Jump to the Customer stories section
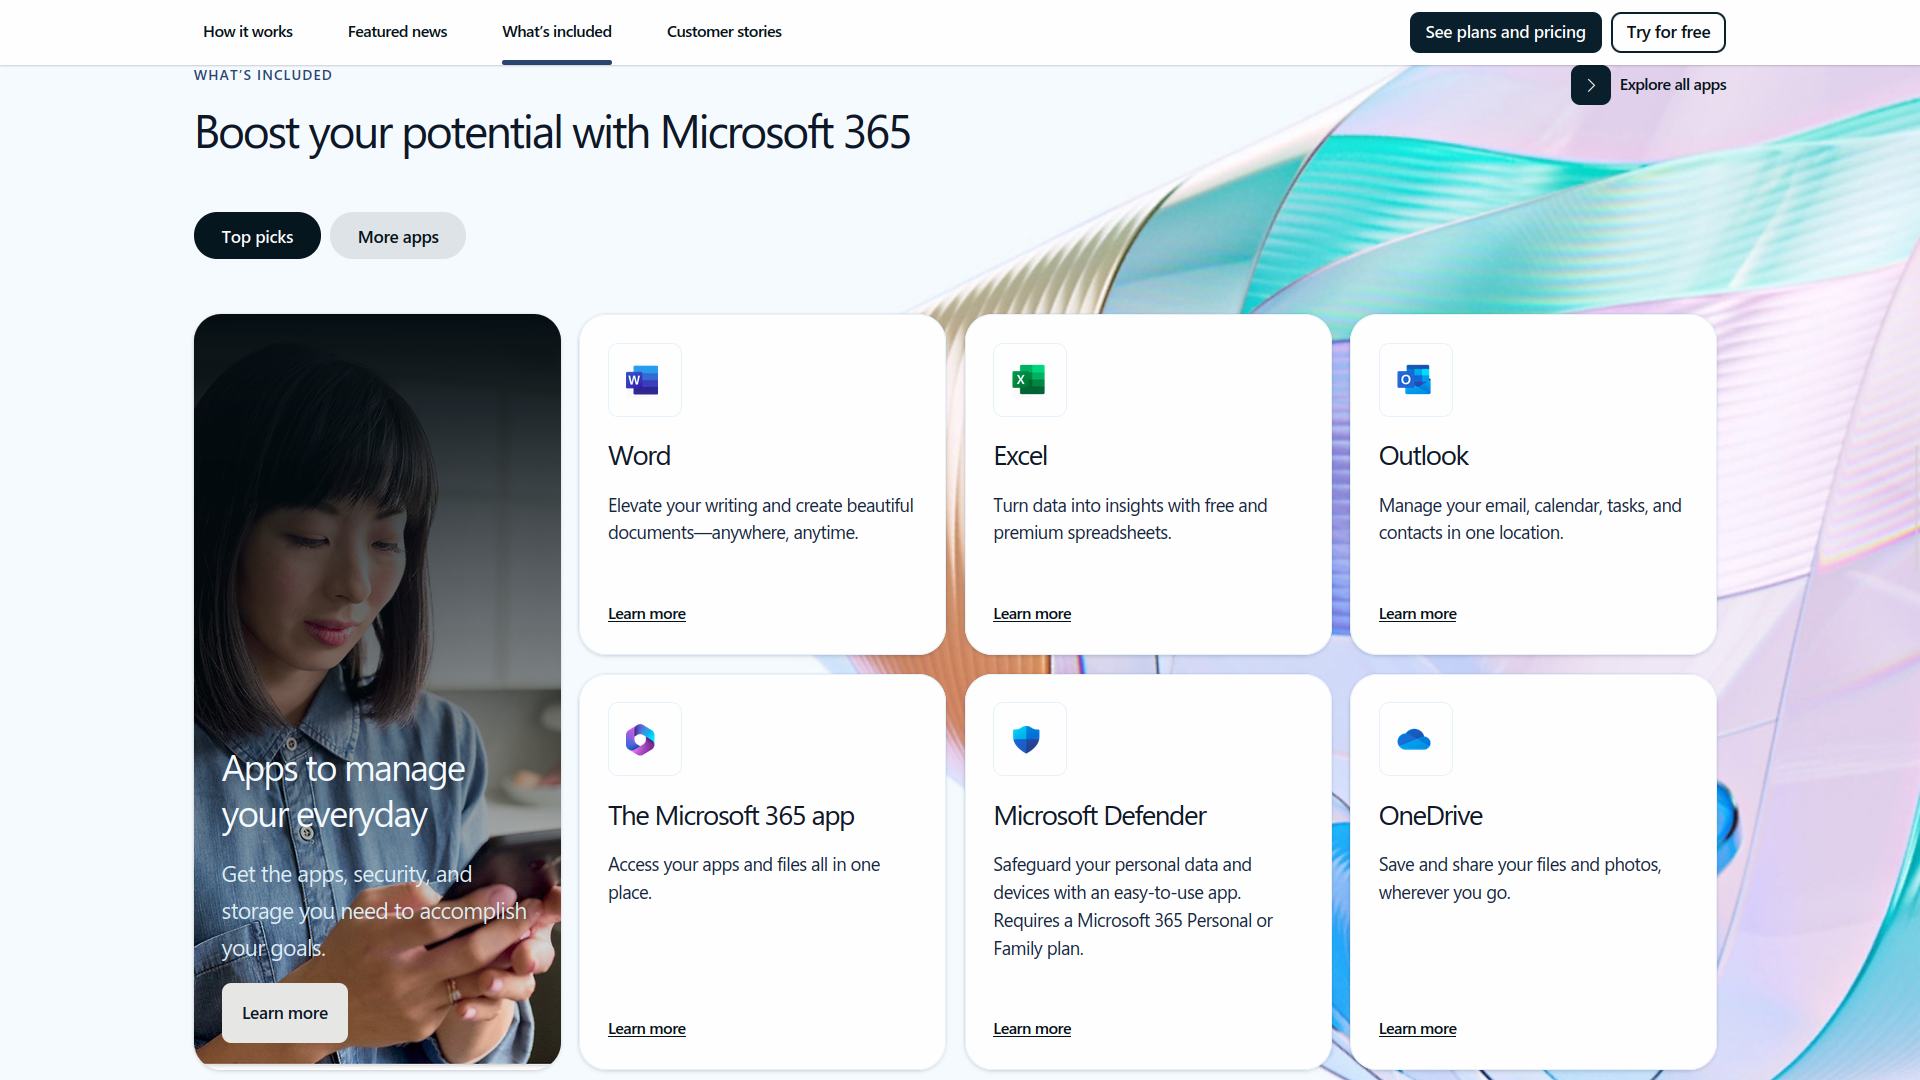The image size is (1920, 1080). click(x=724, y=32)
